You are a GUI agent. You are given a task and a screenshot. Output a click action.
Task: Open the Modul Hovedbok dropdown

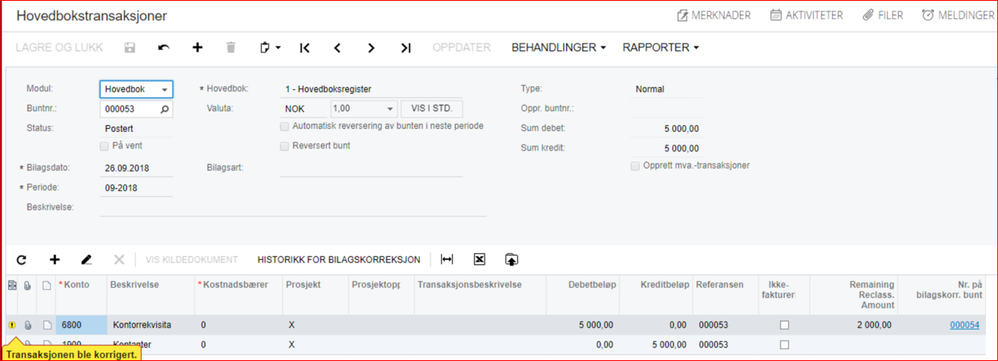point(164,90)
